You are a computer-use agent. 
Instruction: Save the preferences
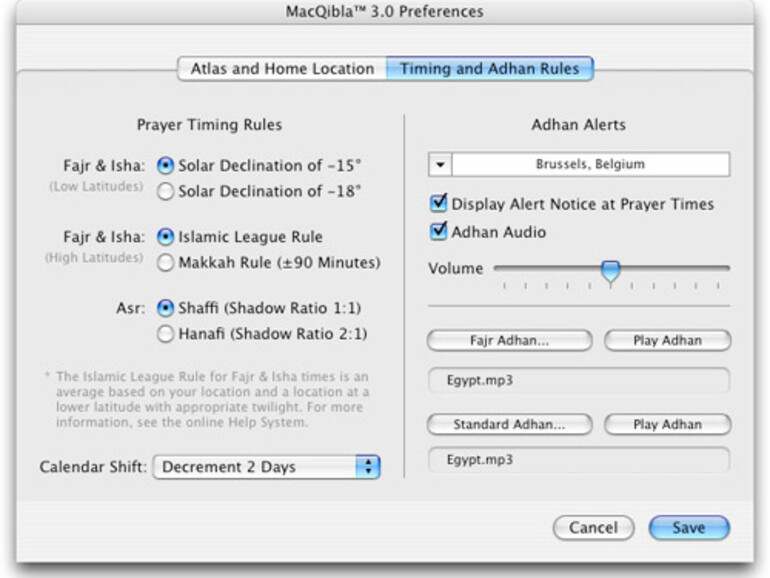pyautogui.click(x=689, y=527)
